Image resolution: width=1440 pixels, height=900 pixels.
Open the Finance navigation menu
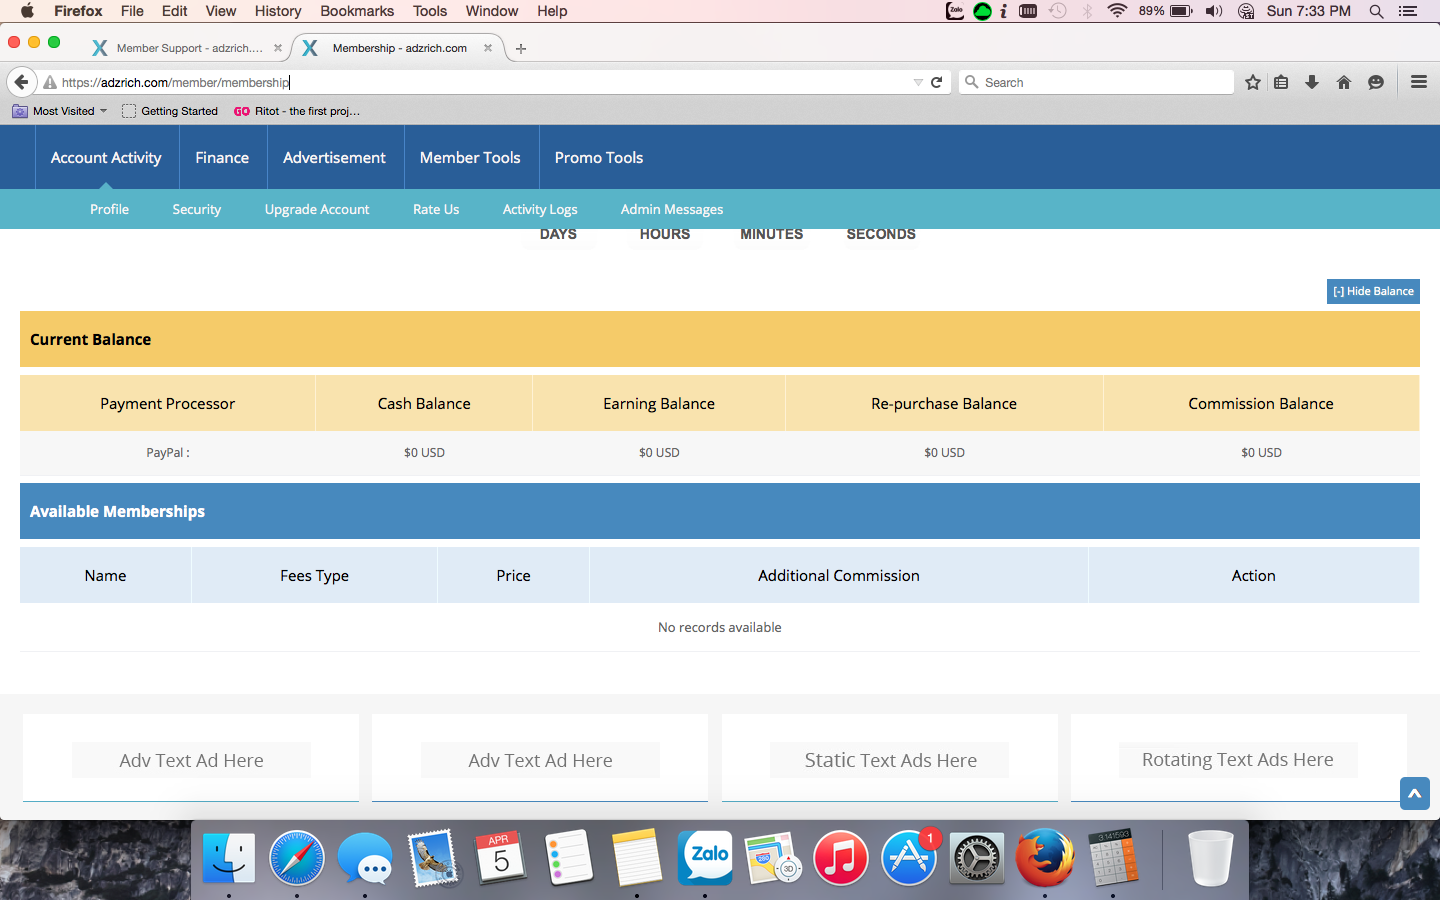(222, 157)
